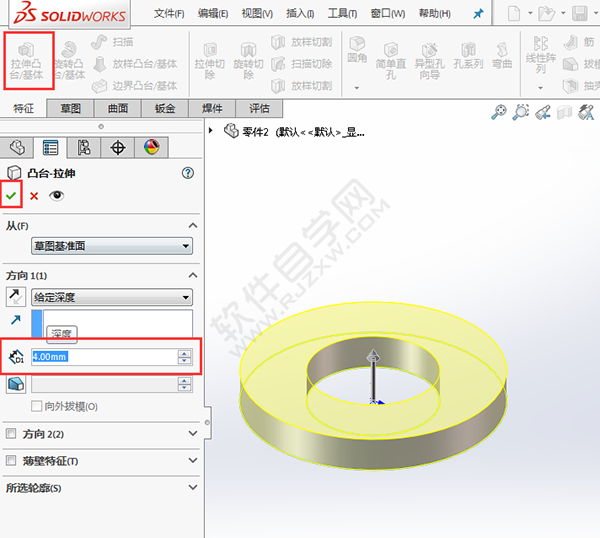Expand the Direction 2 section chevron
The height and width of the screenshot is (538, 600).
click(193, 434)
